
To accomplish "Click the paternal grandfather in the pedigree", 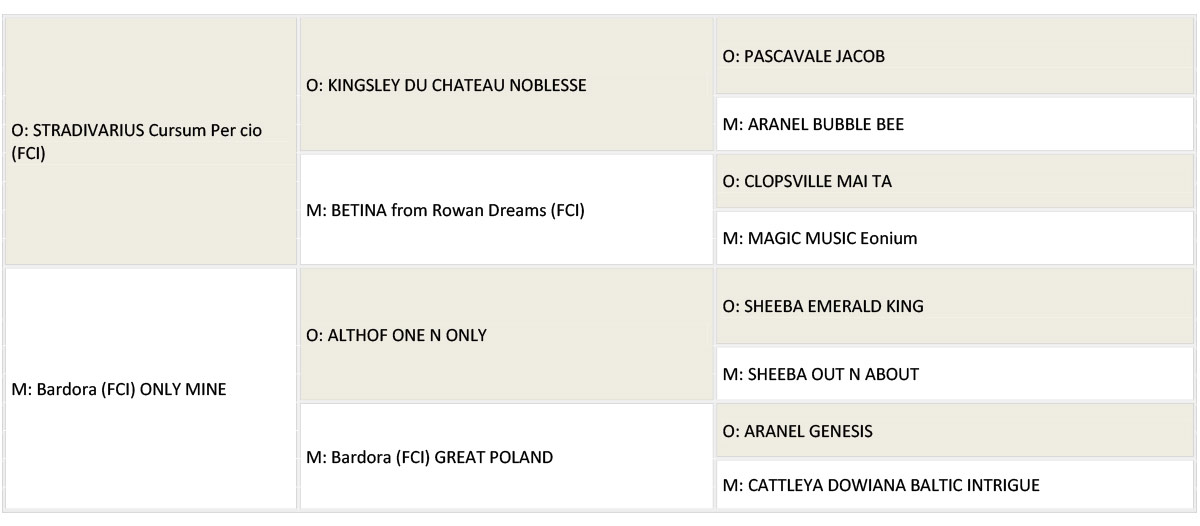I will [446, 85].
